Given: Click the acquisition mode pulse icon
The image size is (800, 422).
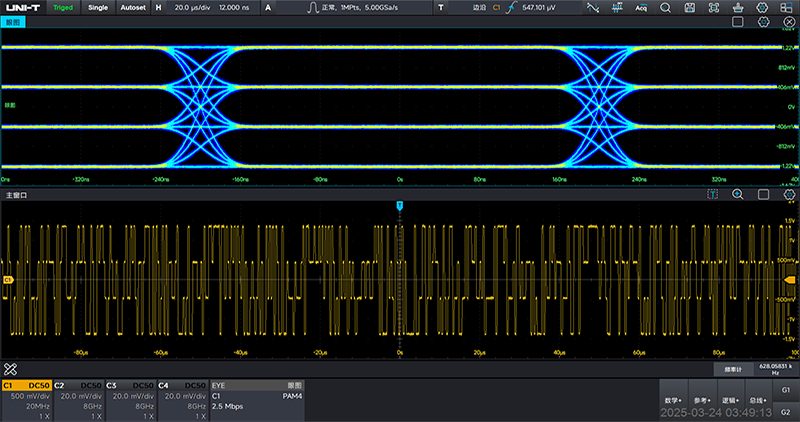Looking at the screenshot, I should point(313,8).
